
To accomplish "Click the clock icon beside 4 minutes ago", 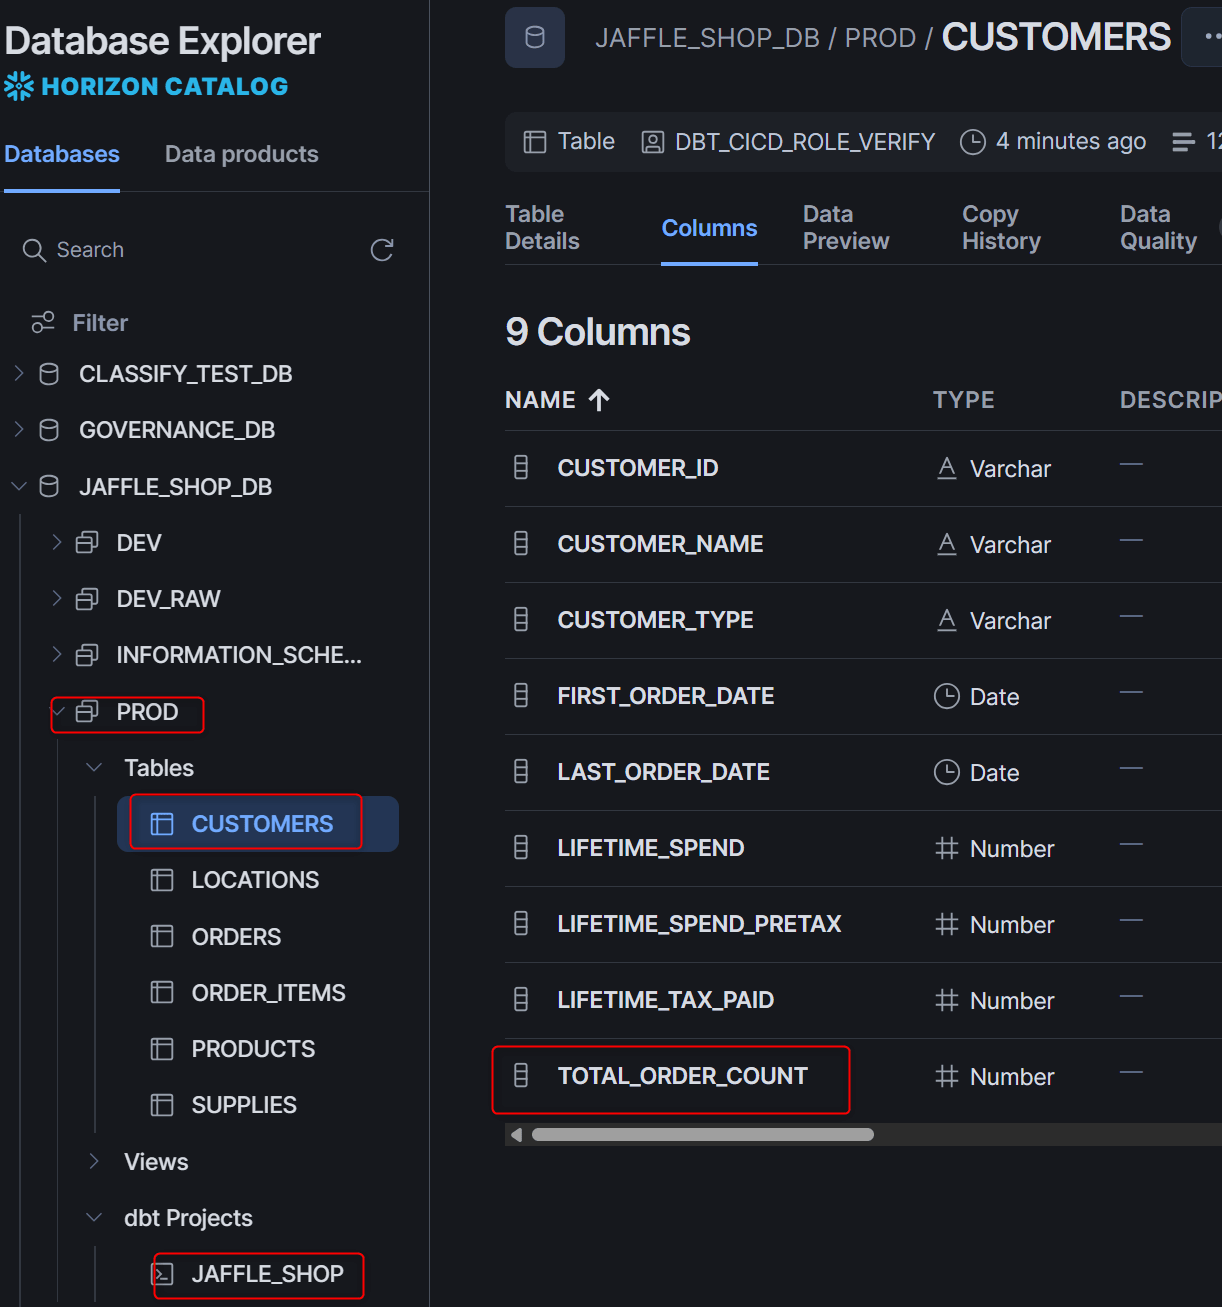I will [x=972, y=142].
